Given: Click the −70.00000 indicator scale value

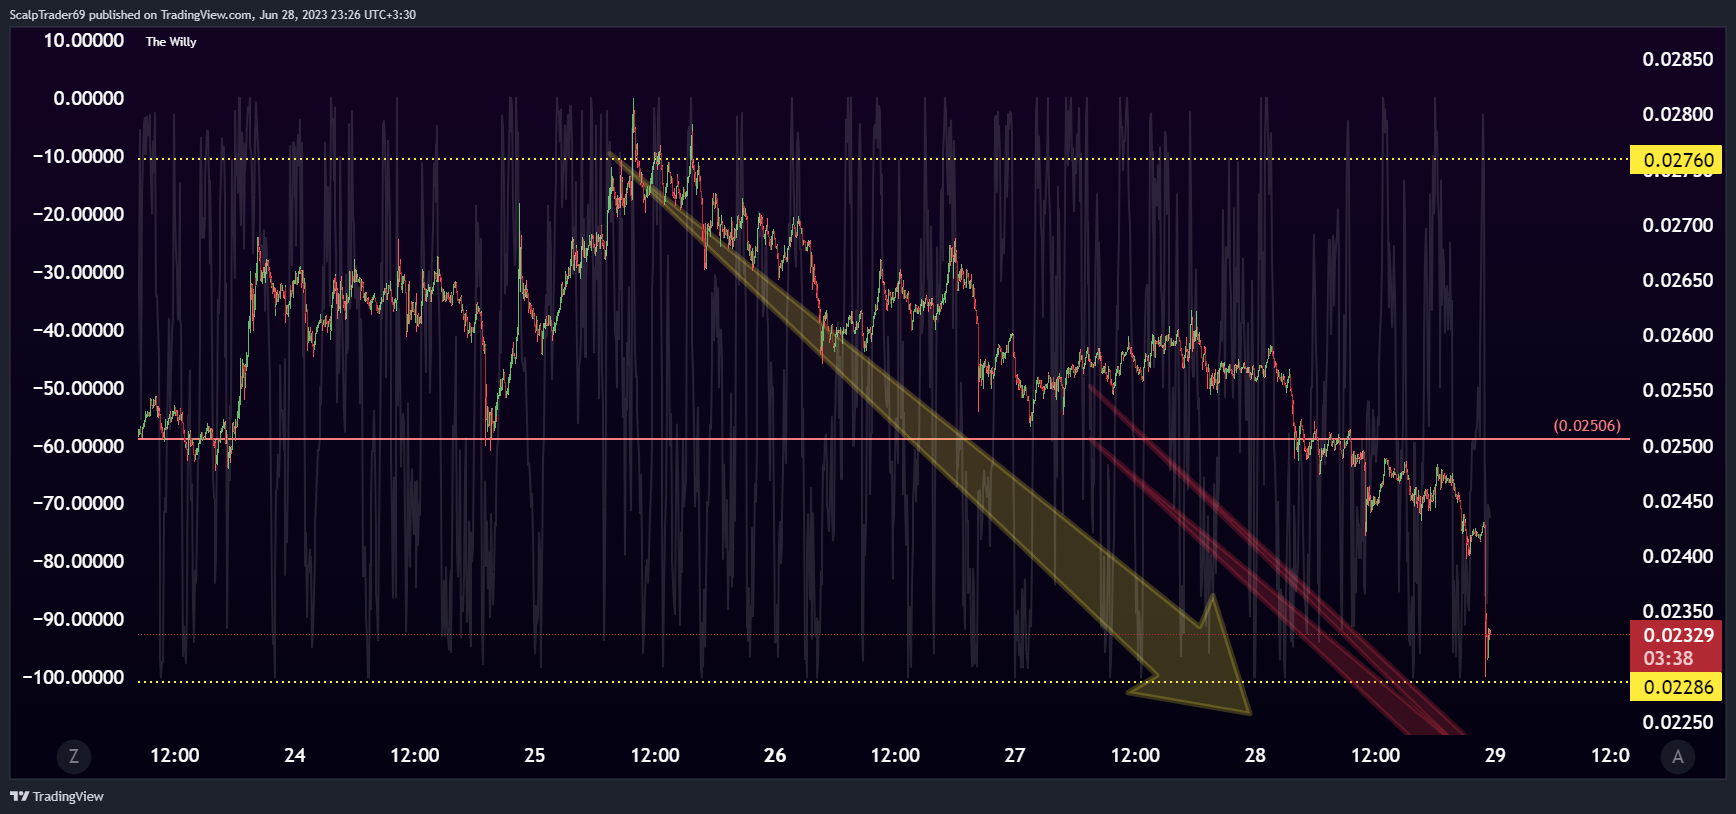Looking at the screenshot, I should (x=78, y=503).
